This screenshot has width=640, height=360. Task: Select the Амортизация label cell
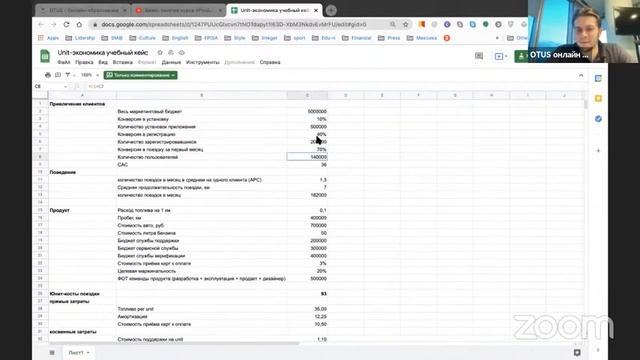coord(202,317)
